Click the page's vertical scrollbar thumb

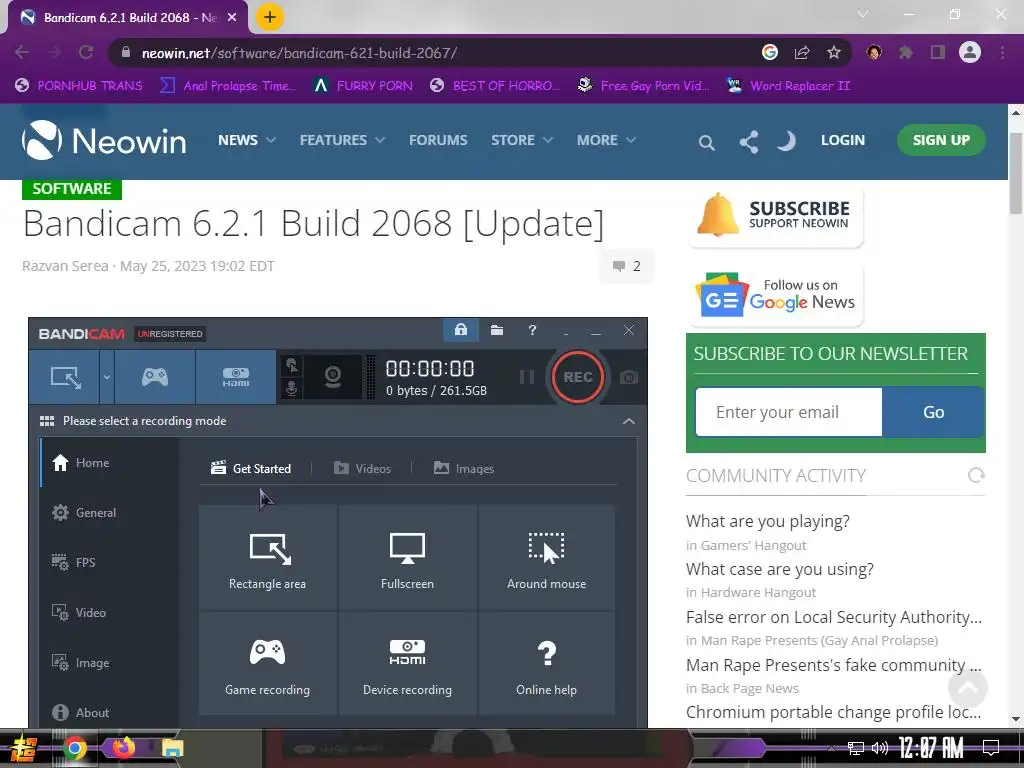coord(1016,173)
